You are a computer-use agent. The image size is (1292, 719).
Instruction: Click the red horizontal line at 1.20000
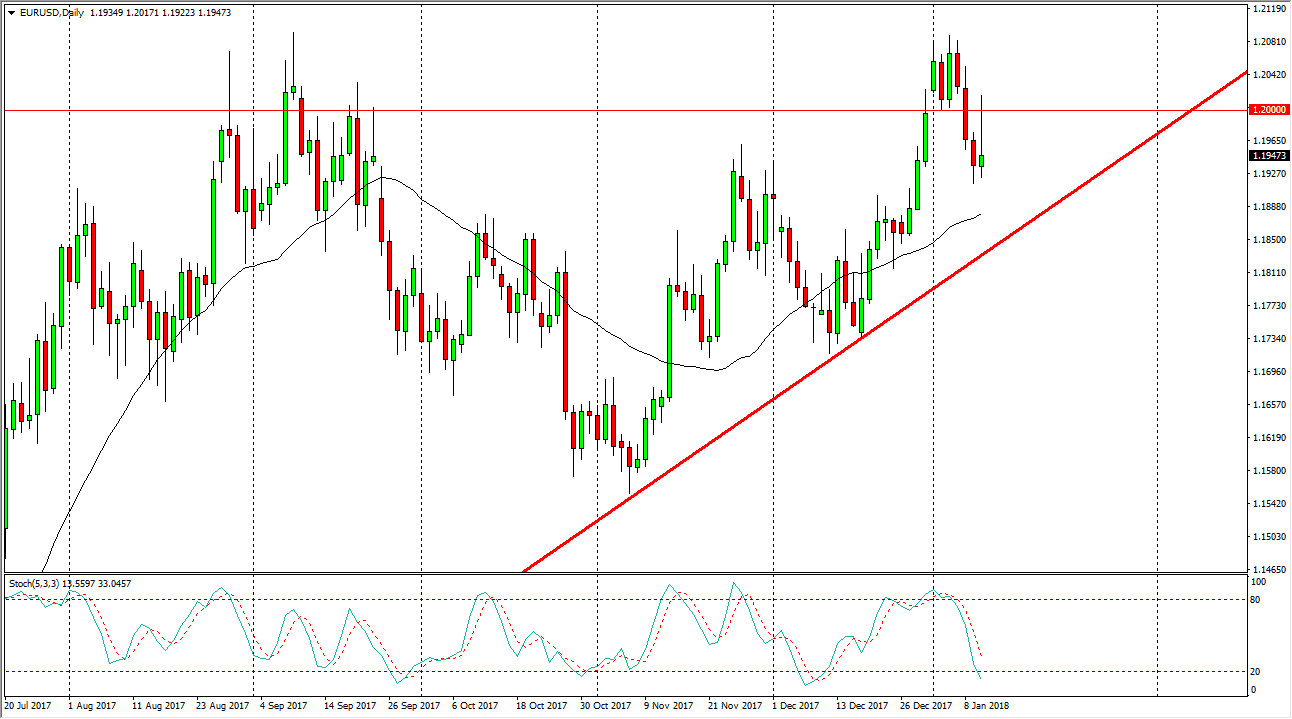click(x=600, y=108)
